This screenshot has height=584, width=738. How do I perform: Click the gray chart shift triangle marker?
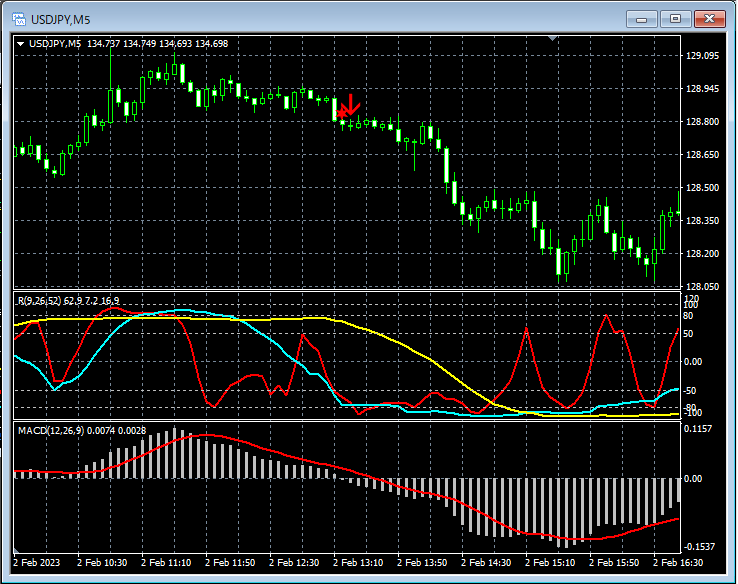(553, 39)
